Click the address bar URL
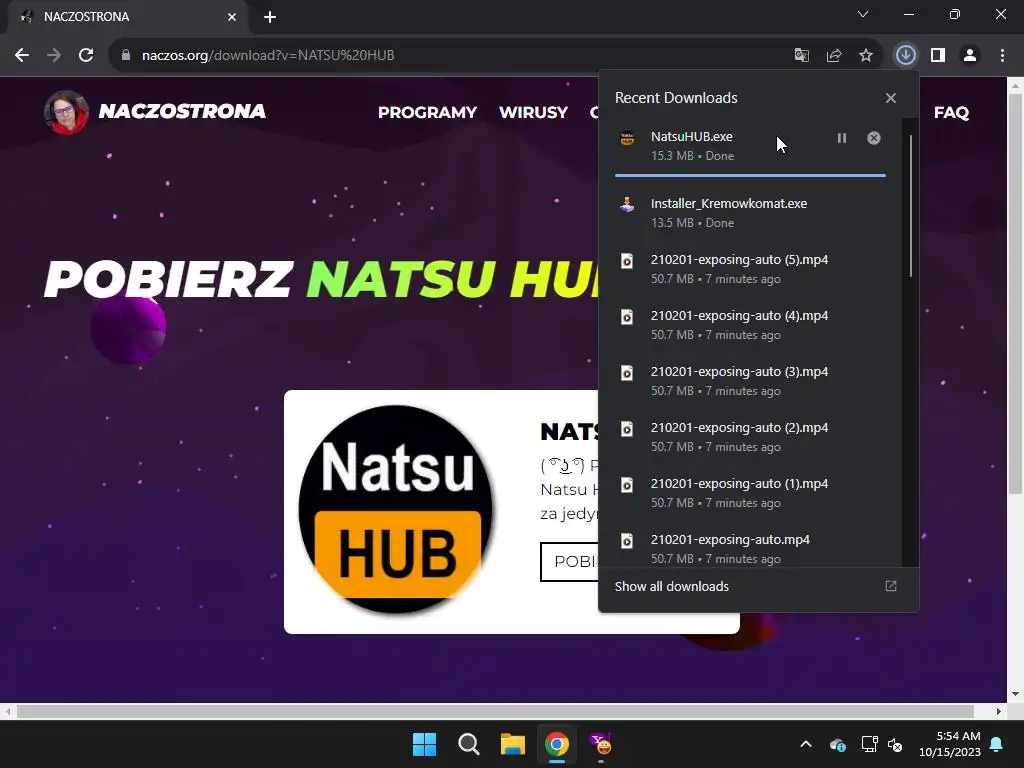Viewport: 1024px width, 768px height. [x=268, y=56]
